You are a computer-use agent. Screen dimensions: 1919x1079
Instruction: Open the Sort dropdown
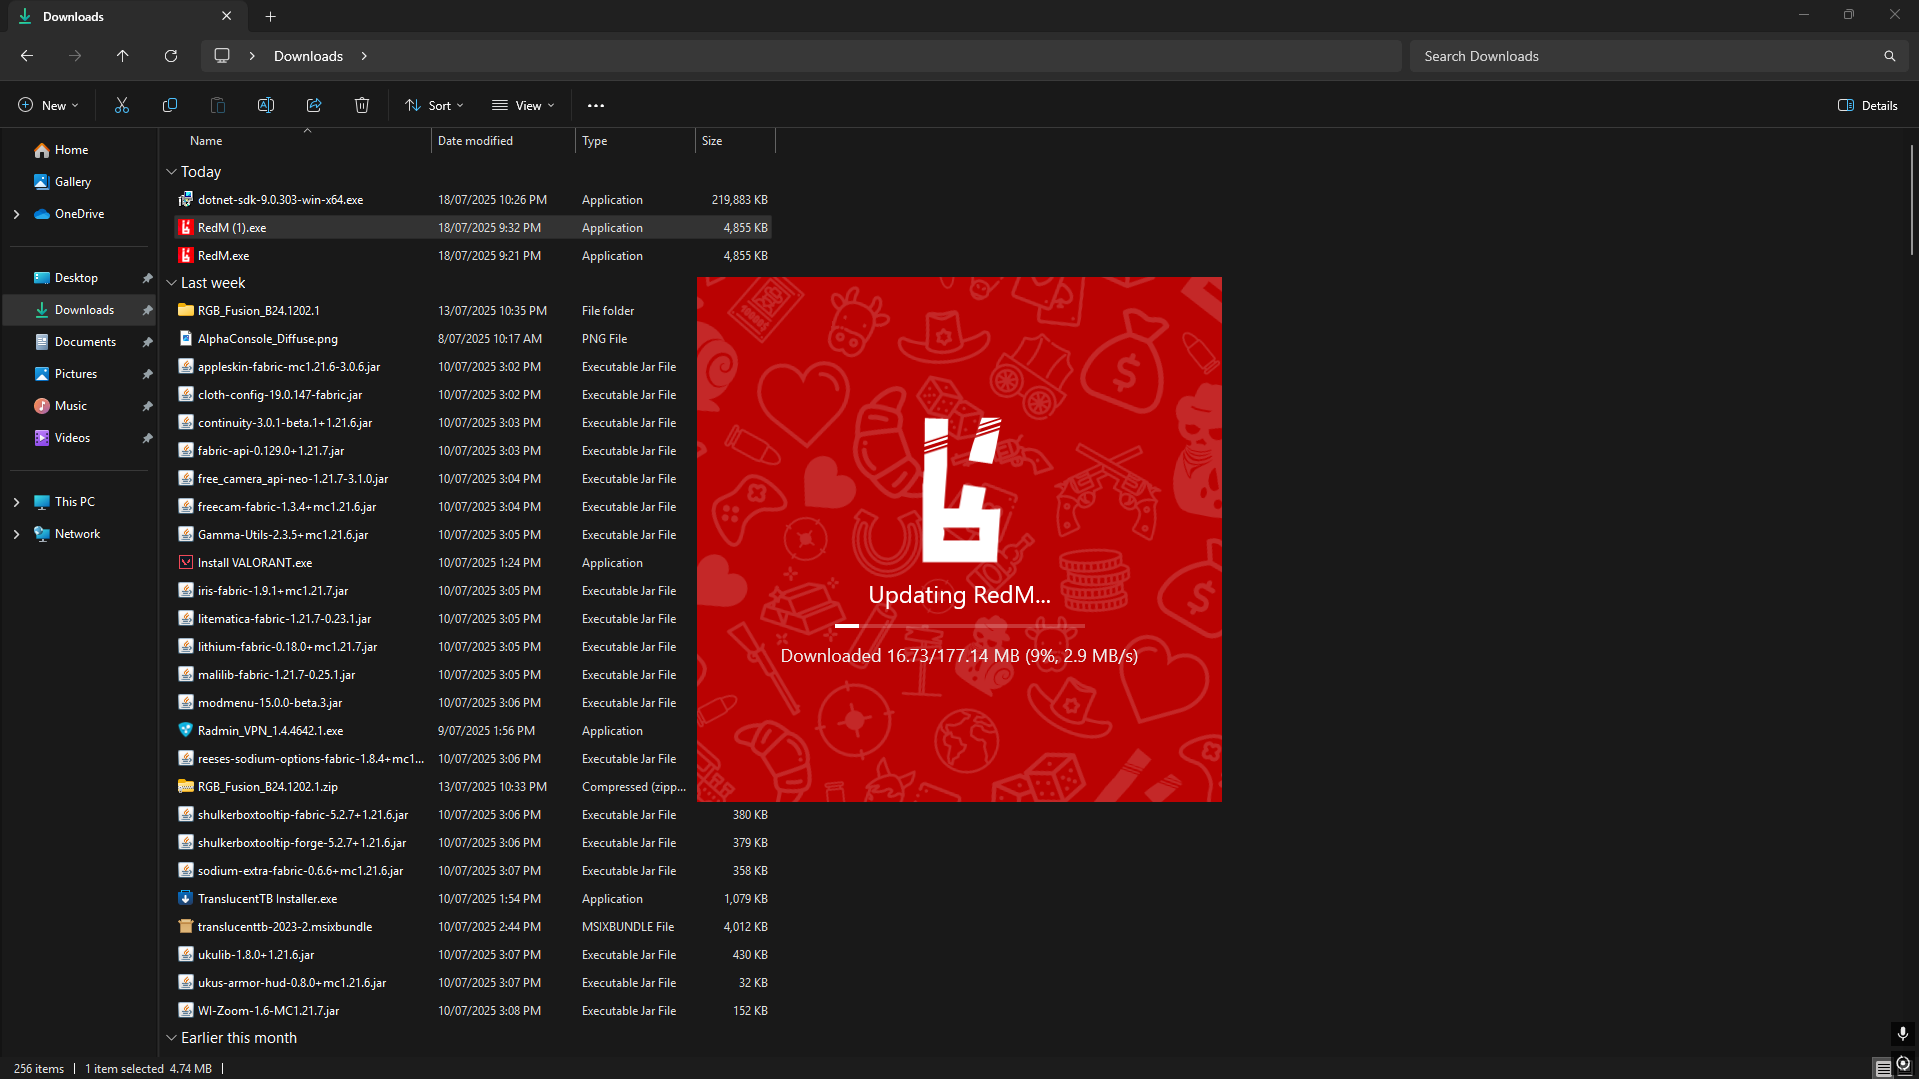point(435,105)
